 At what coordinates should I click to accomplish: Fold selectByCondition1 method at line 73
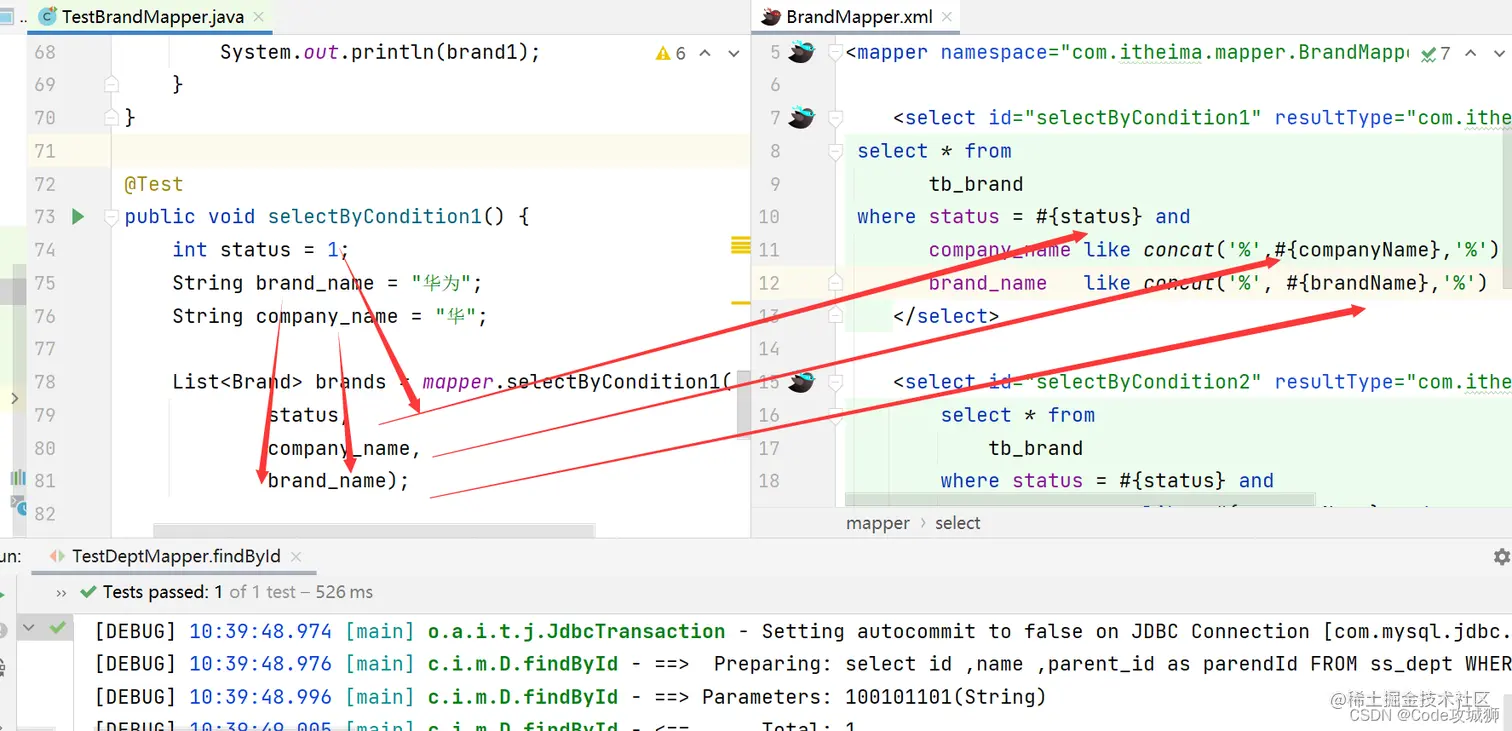coord(111,217)
